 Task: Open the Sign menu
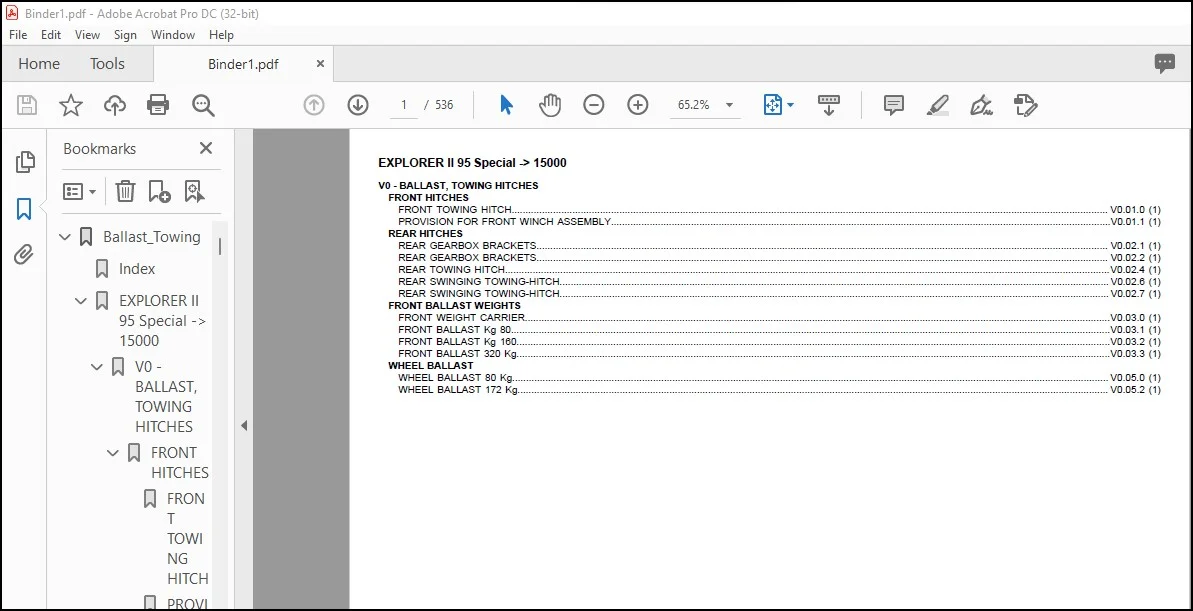point(125,35)
